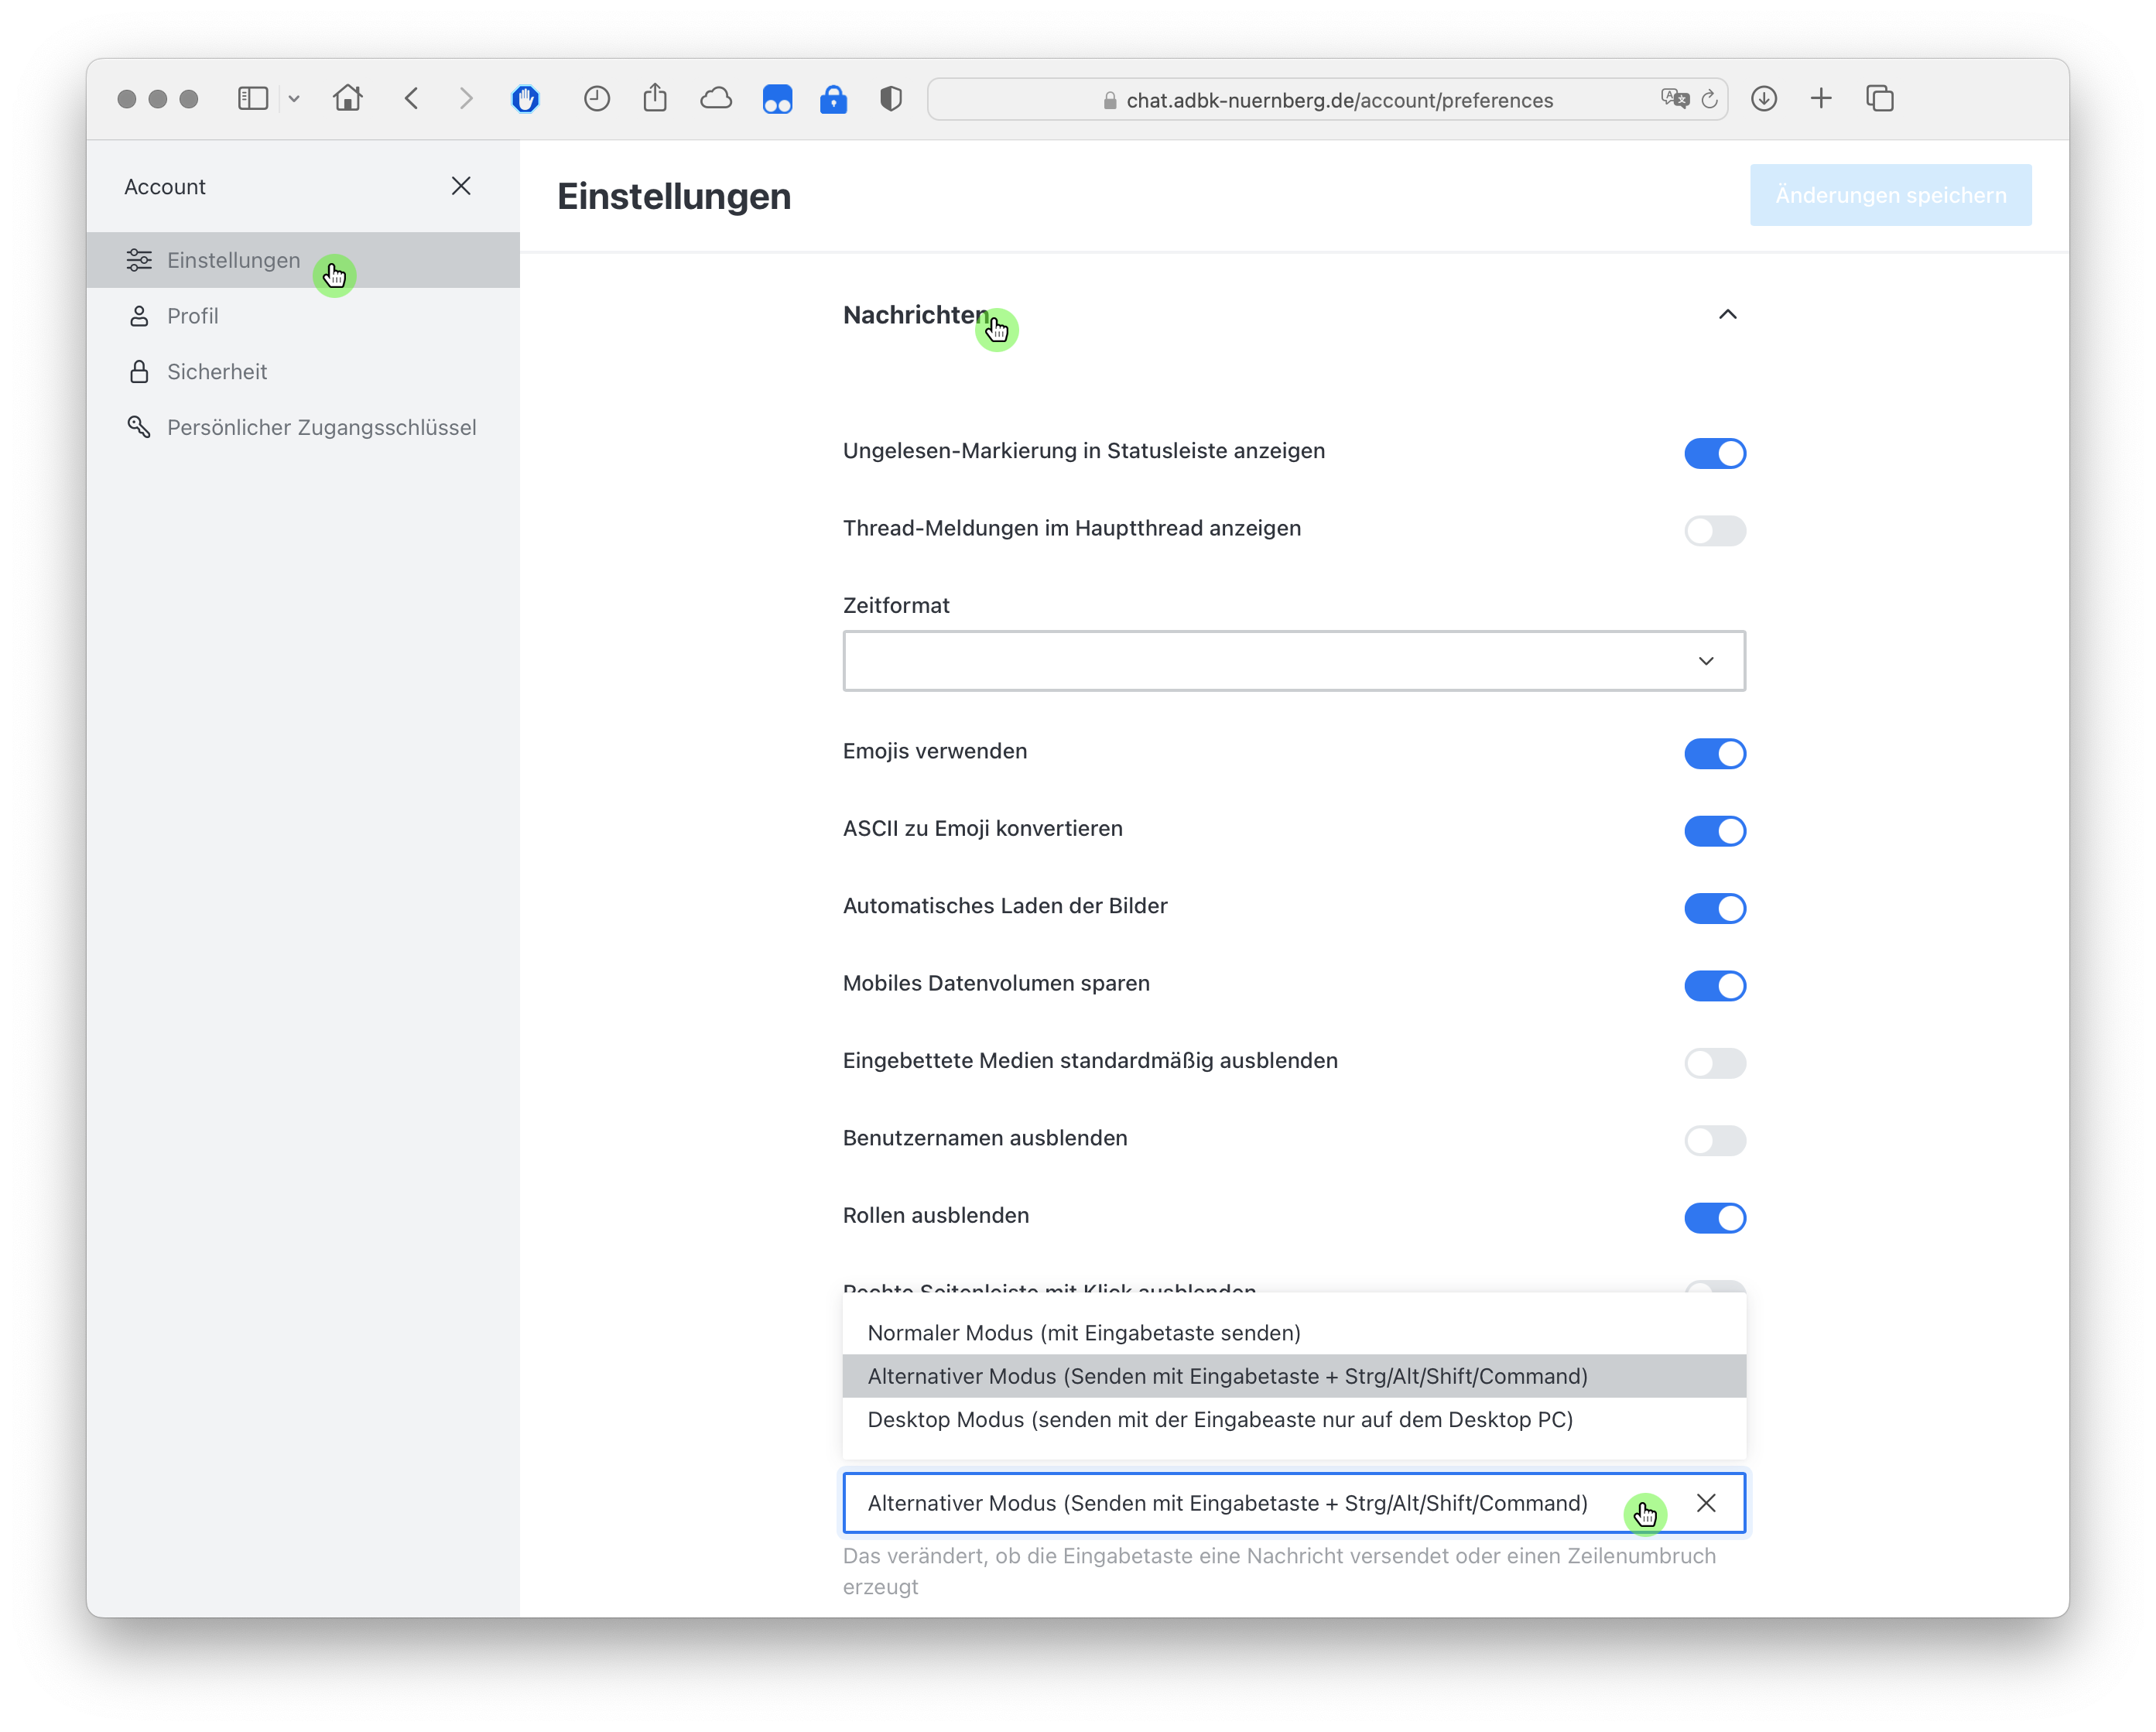Navigate back with the back arrow
Screen dimensions: 2156x1732
(412, 98)
